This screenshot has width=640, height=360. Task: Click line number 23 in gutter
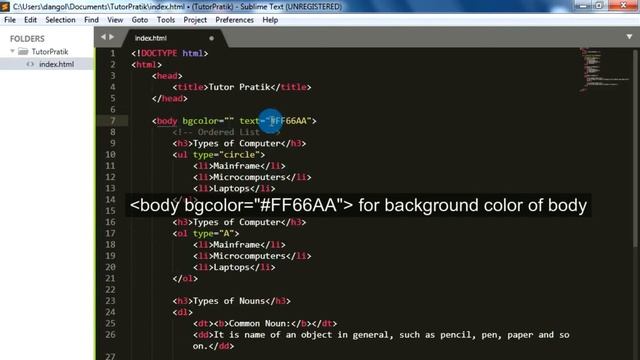110,301
